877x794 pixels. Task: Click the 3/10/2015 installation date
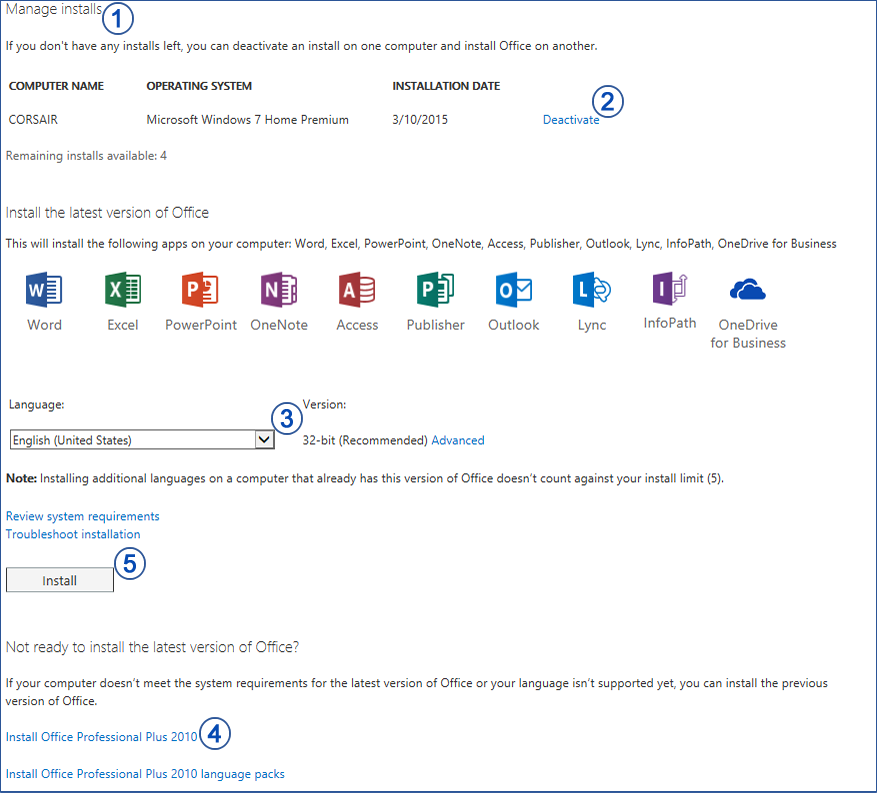[419, 120]
